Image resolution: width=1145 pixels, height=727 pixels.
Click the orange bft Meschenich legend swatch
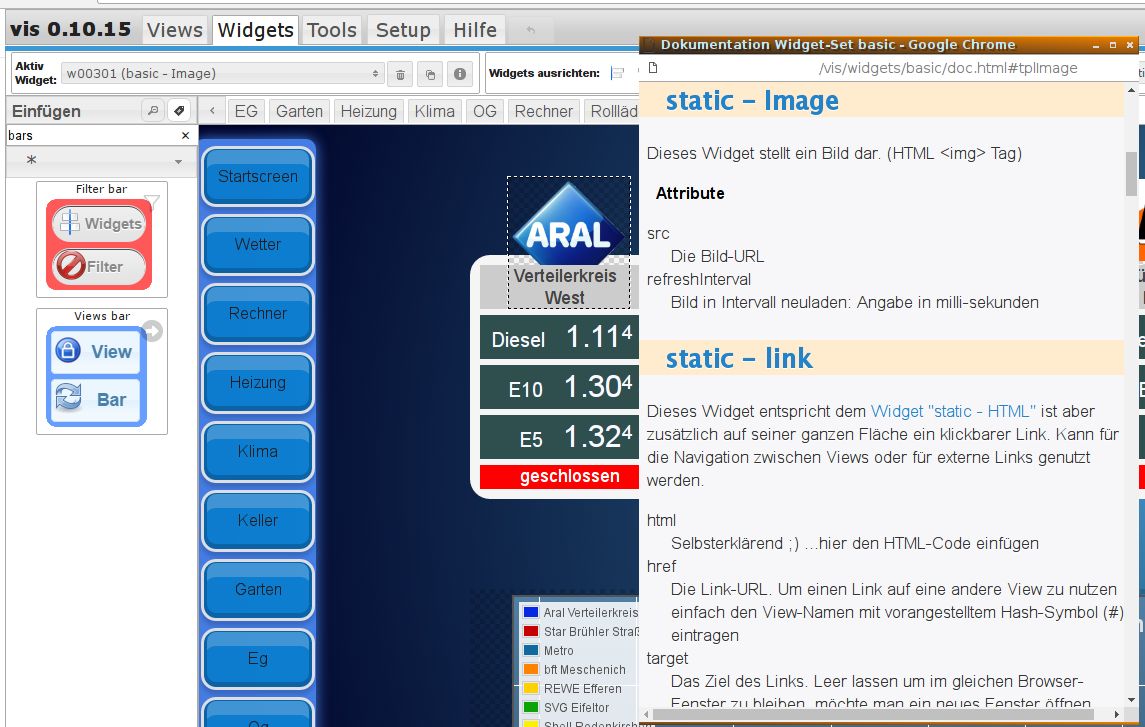tap(531, 669)
